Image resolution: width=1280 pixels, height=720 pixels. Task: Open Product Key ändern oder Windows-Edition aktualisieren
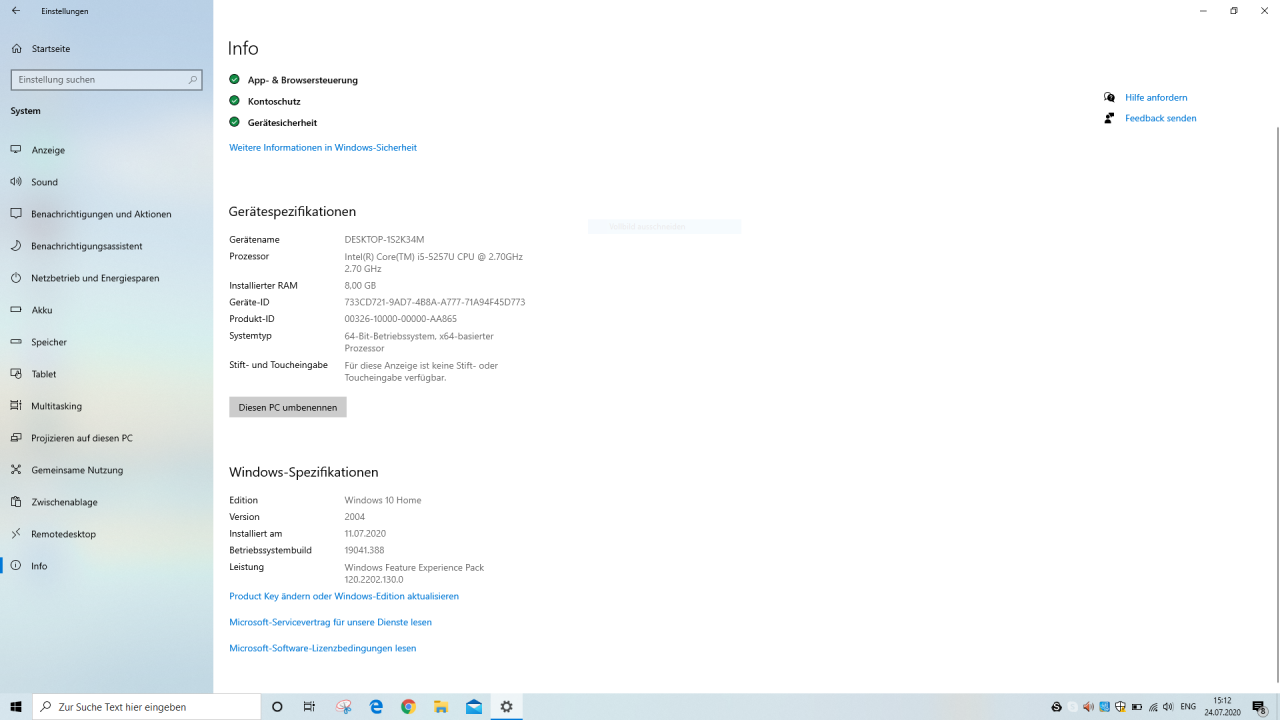(x=344, y=596)
